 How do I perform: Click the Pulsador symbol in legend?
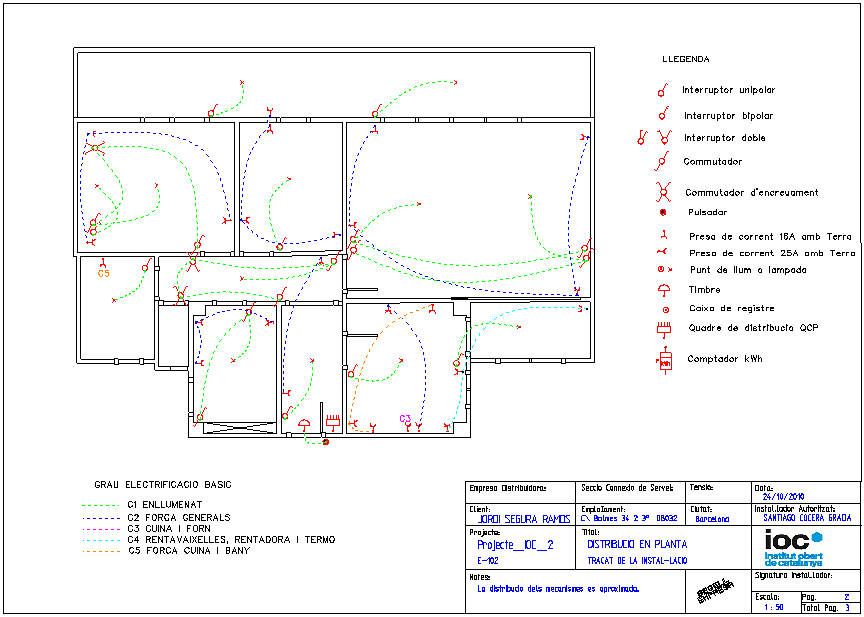pyautogui.click(x=662, y=212)
